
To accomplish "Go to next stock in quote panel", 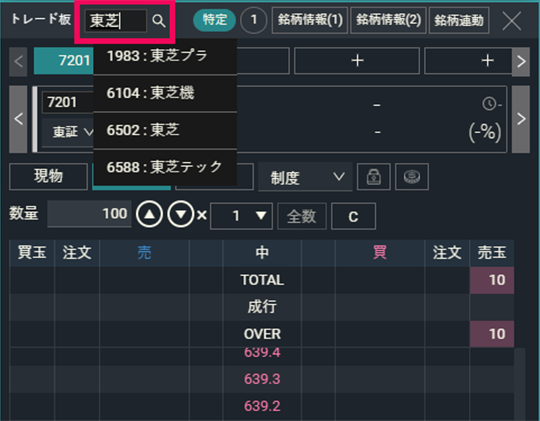I will (x=521, y=119).
